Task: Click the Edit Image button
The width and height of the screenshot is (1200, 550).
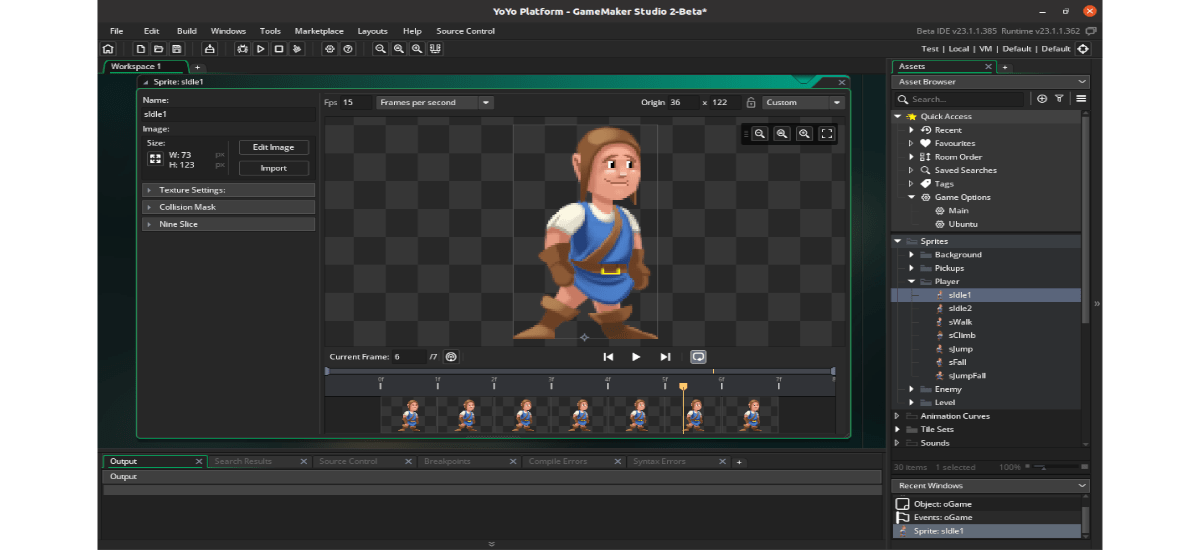Action: click(273, 147)
